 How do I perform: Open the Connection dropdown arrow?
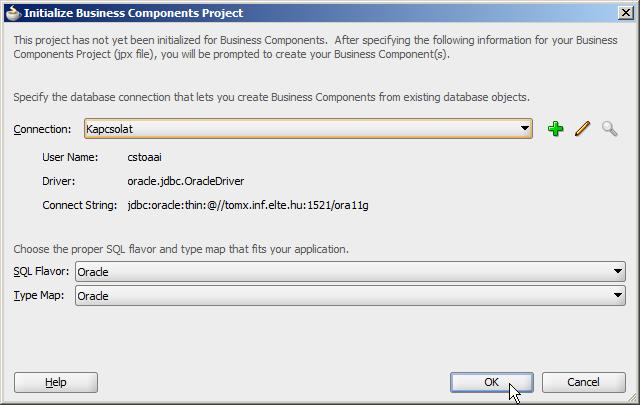(x=524, y=129)
